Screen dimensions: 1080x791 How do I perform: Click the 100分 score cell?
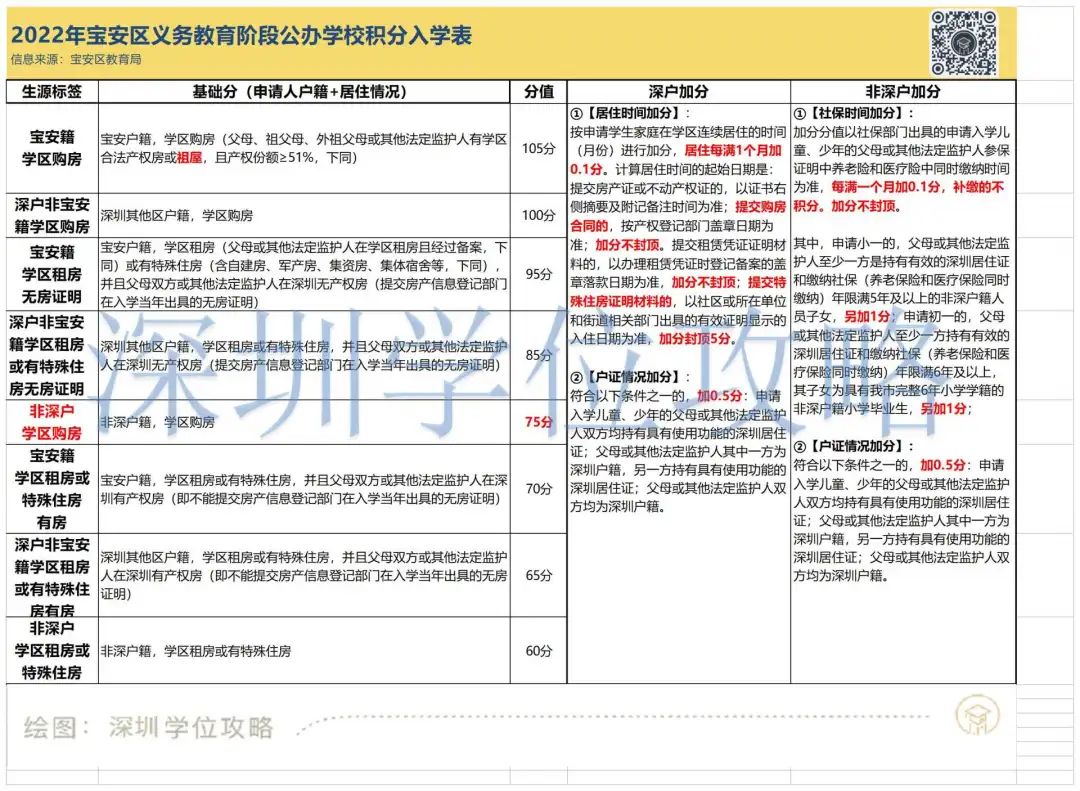click(x=539, y=216)
